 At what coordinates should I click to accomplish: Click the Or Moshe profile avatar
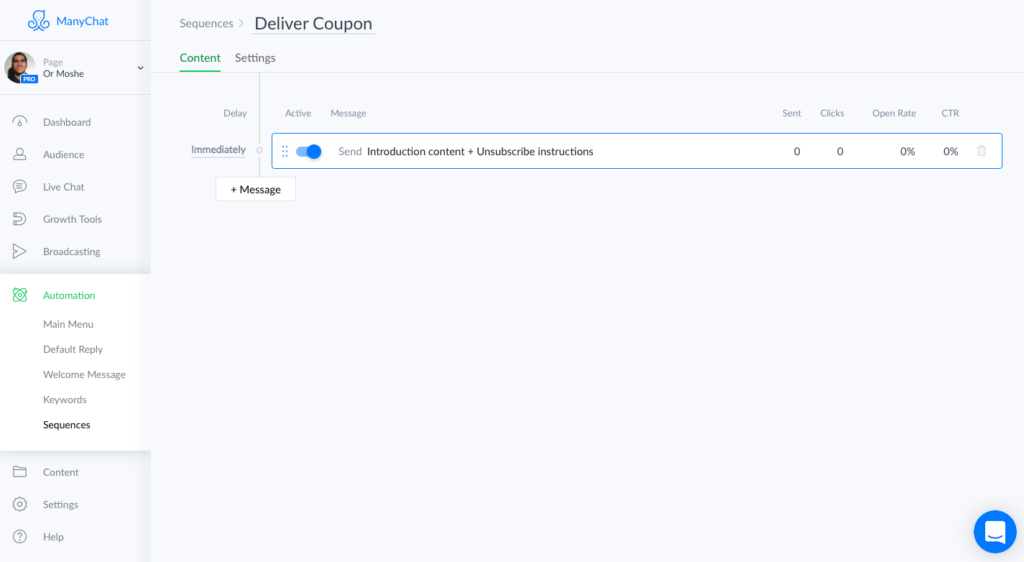coord(20,67)
